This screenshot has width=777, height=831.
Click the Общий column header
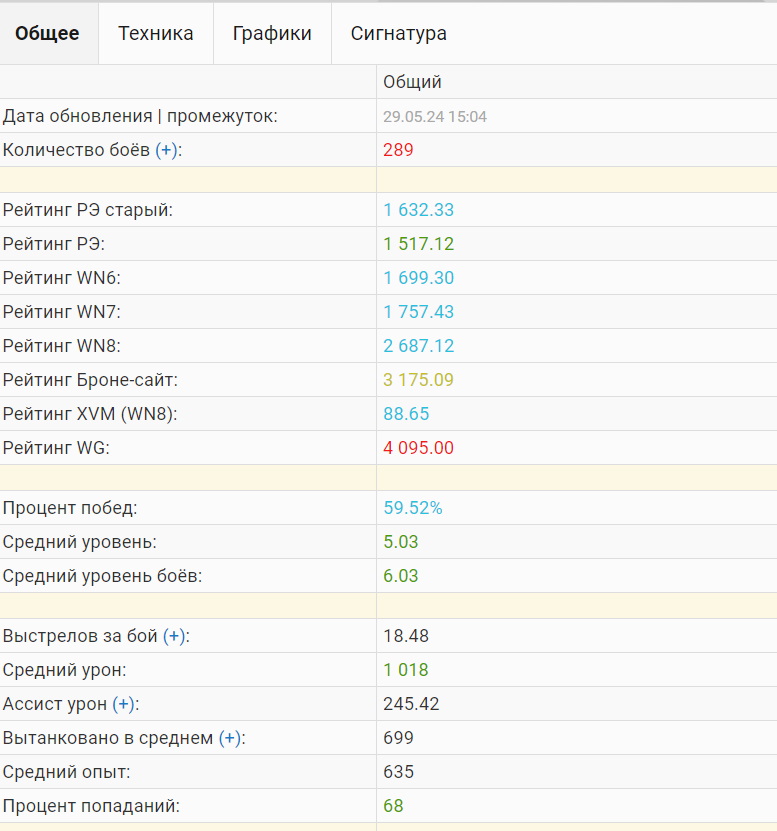tap(412, 82)
